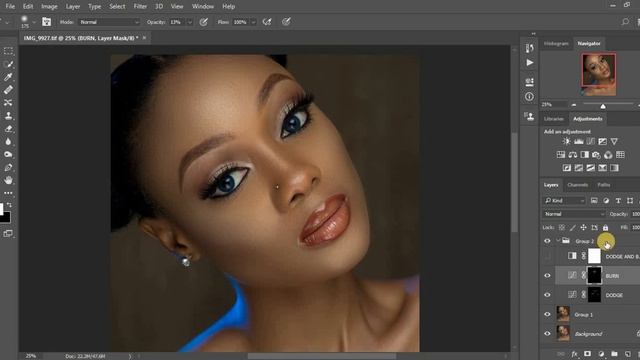Toggle lock image pixels brush icon
The image size is (640, 360).
point(573,227)
